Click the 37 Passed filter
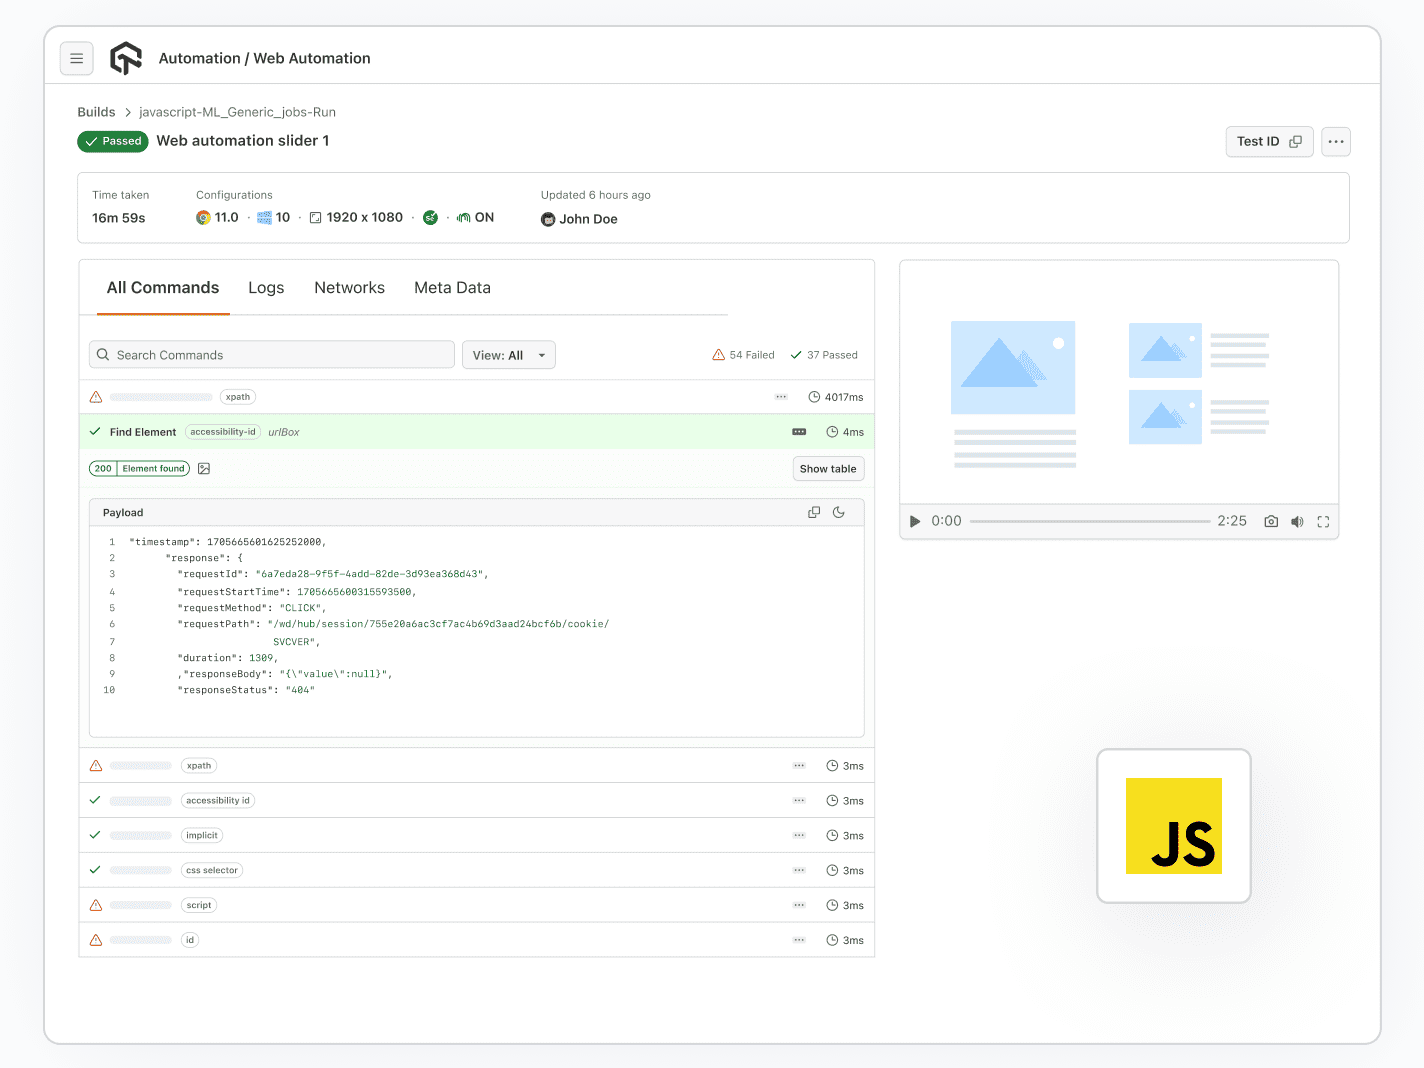The width and height of the screenshot is (1424, 1068). click(x=824, y=354)
